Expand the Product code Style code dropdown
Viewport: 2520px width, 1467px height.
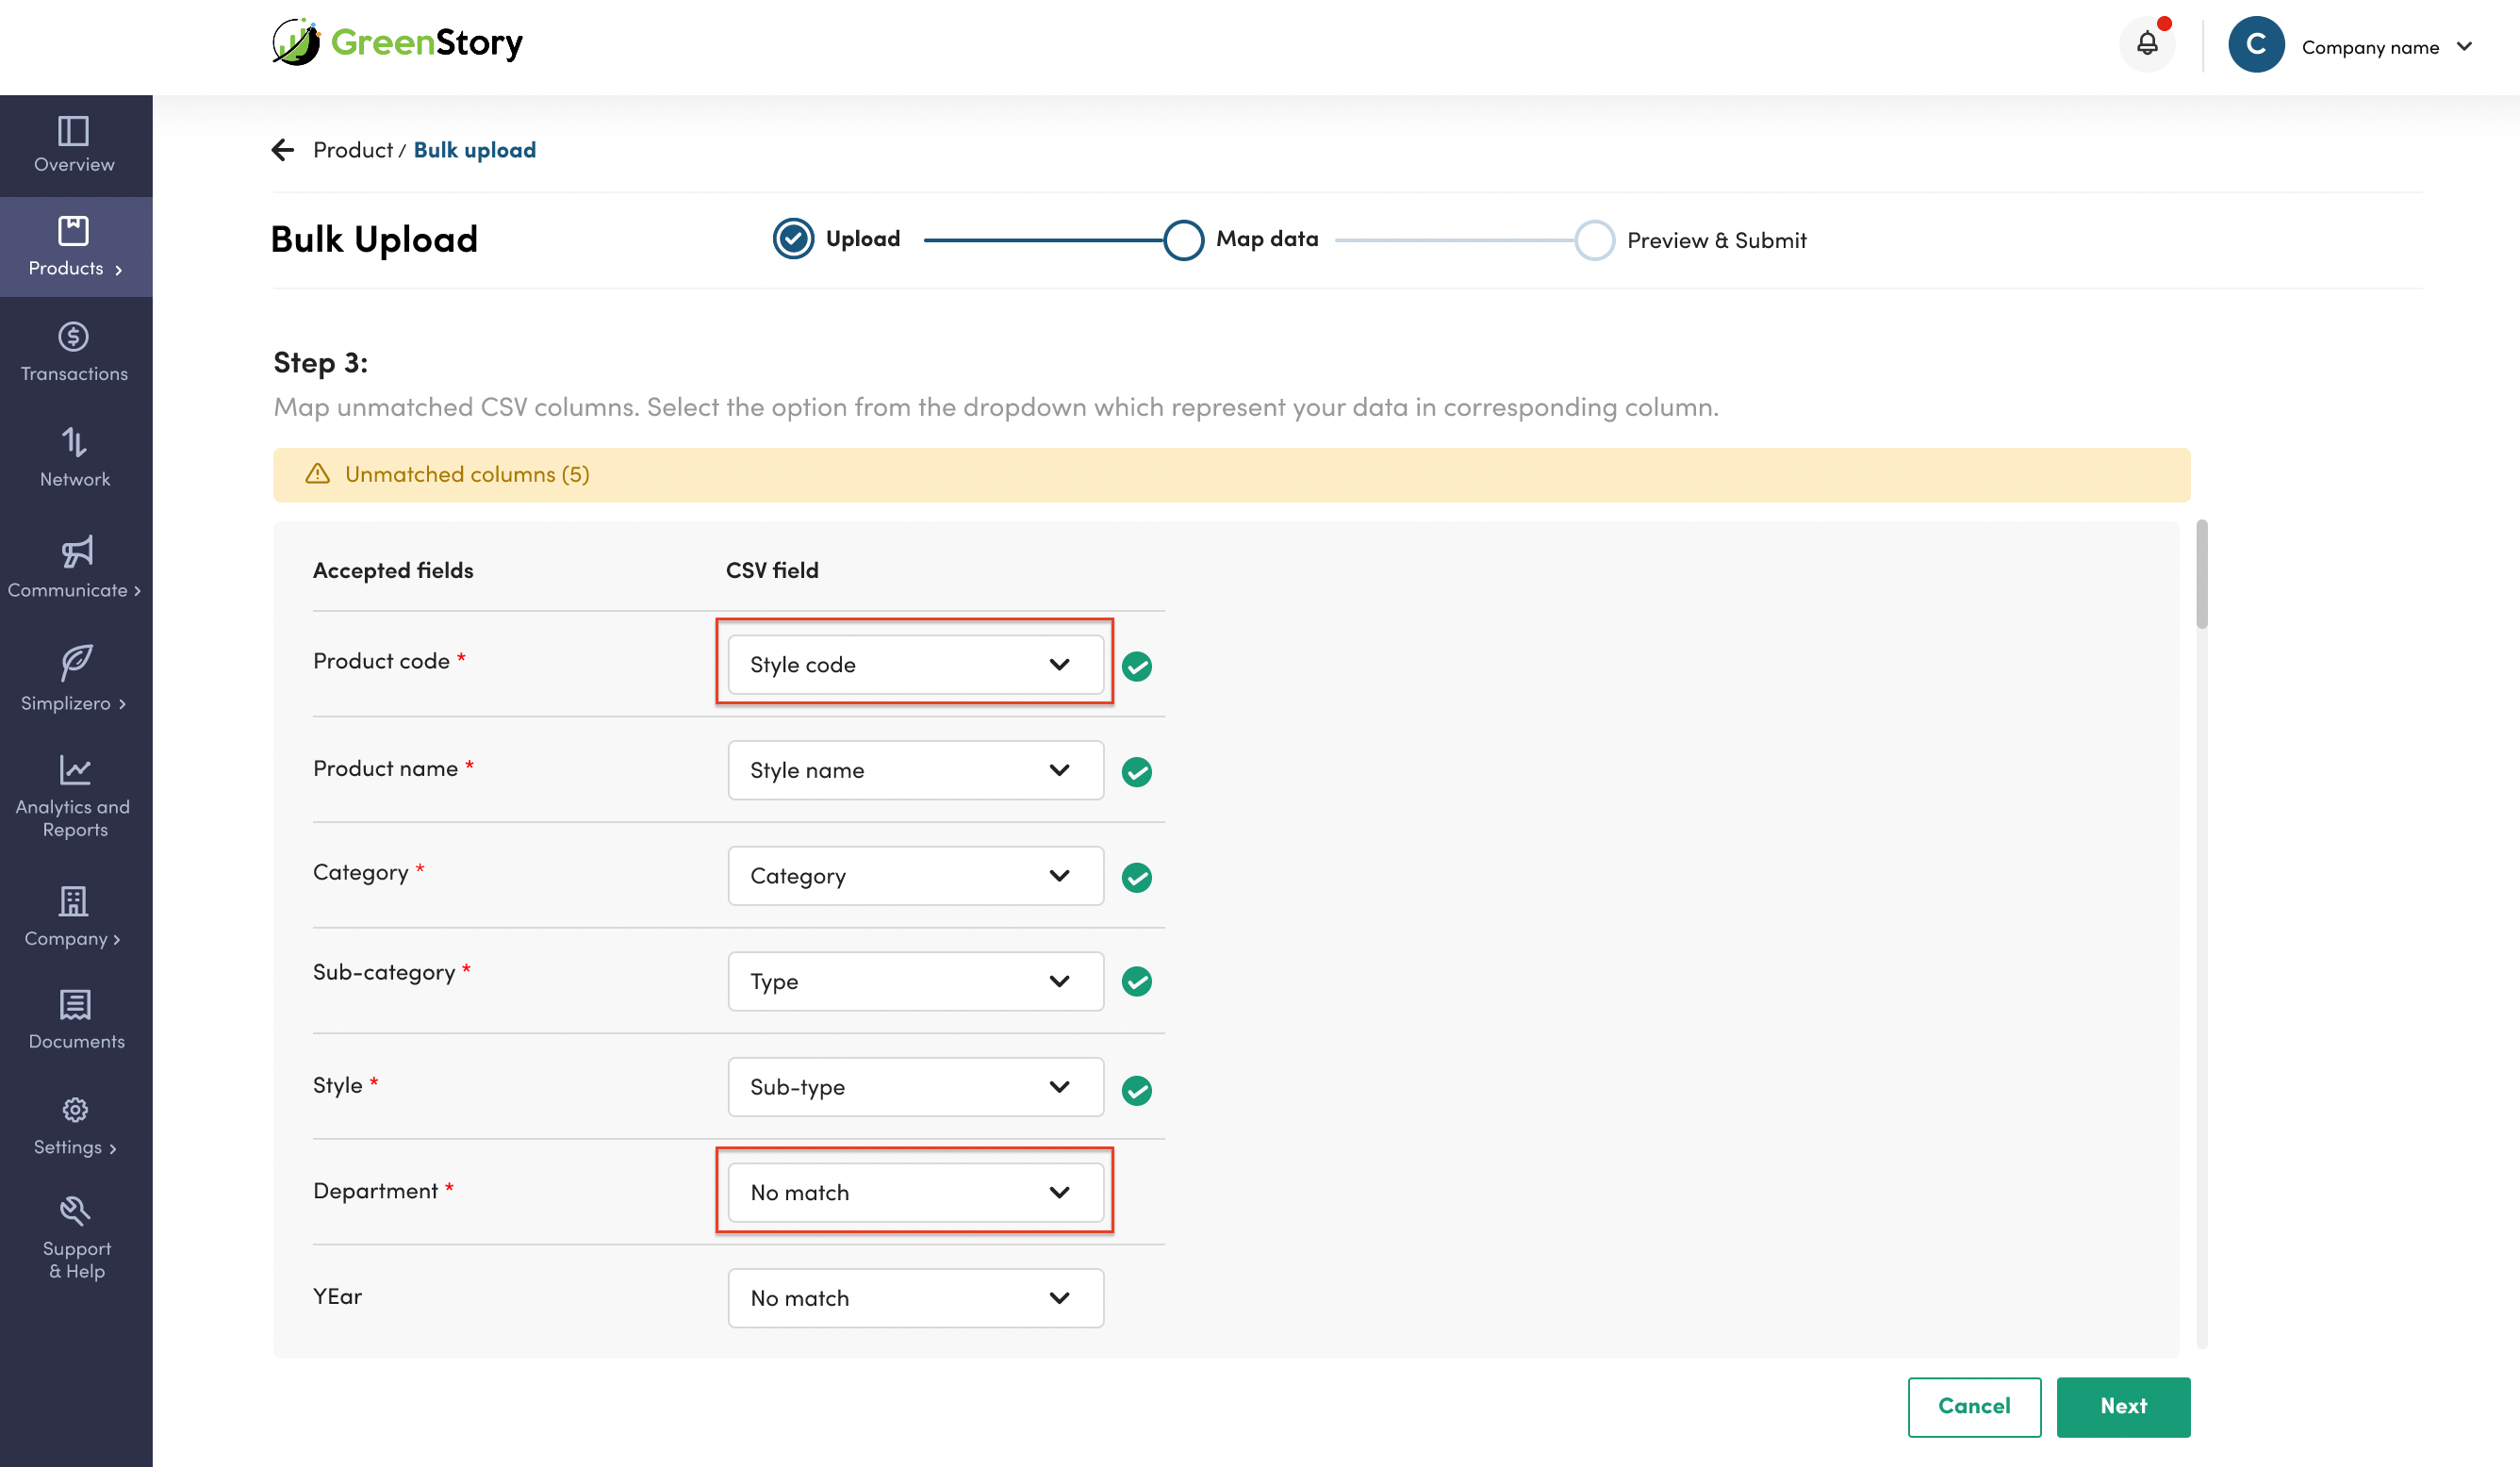[915, 664]
